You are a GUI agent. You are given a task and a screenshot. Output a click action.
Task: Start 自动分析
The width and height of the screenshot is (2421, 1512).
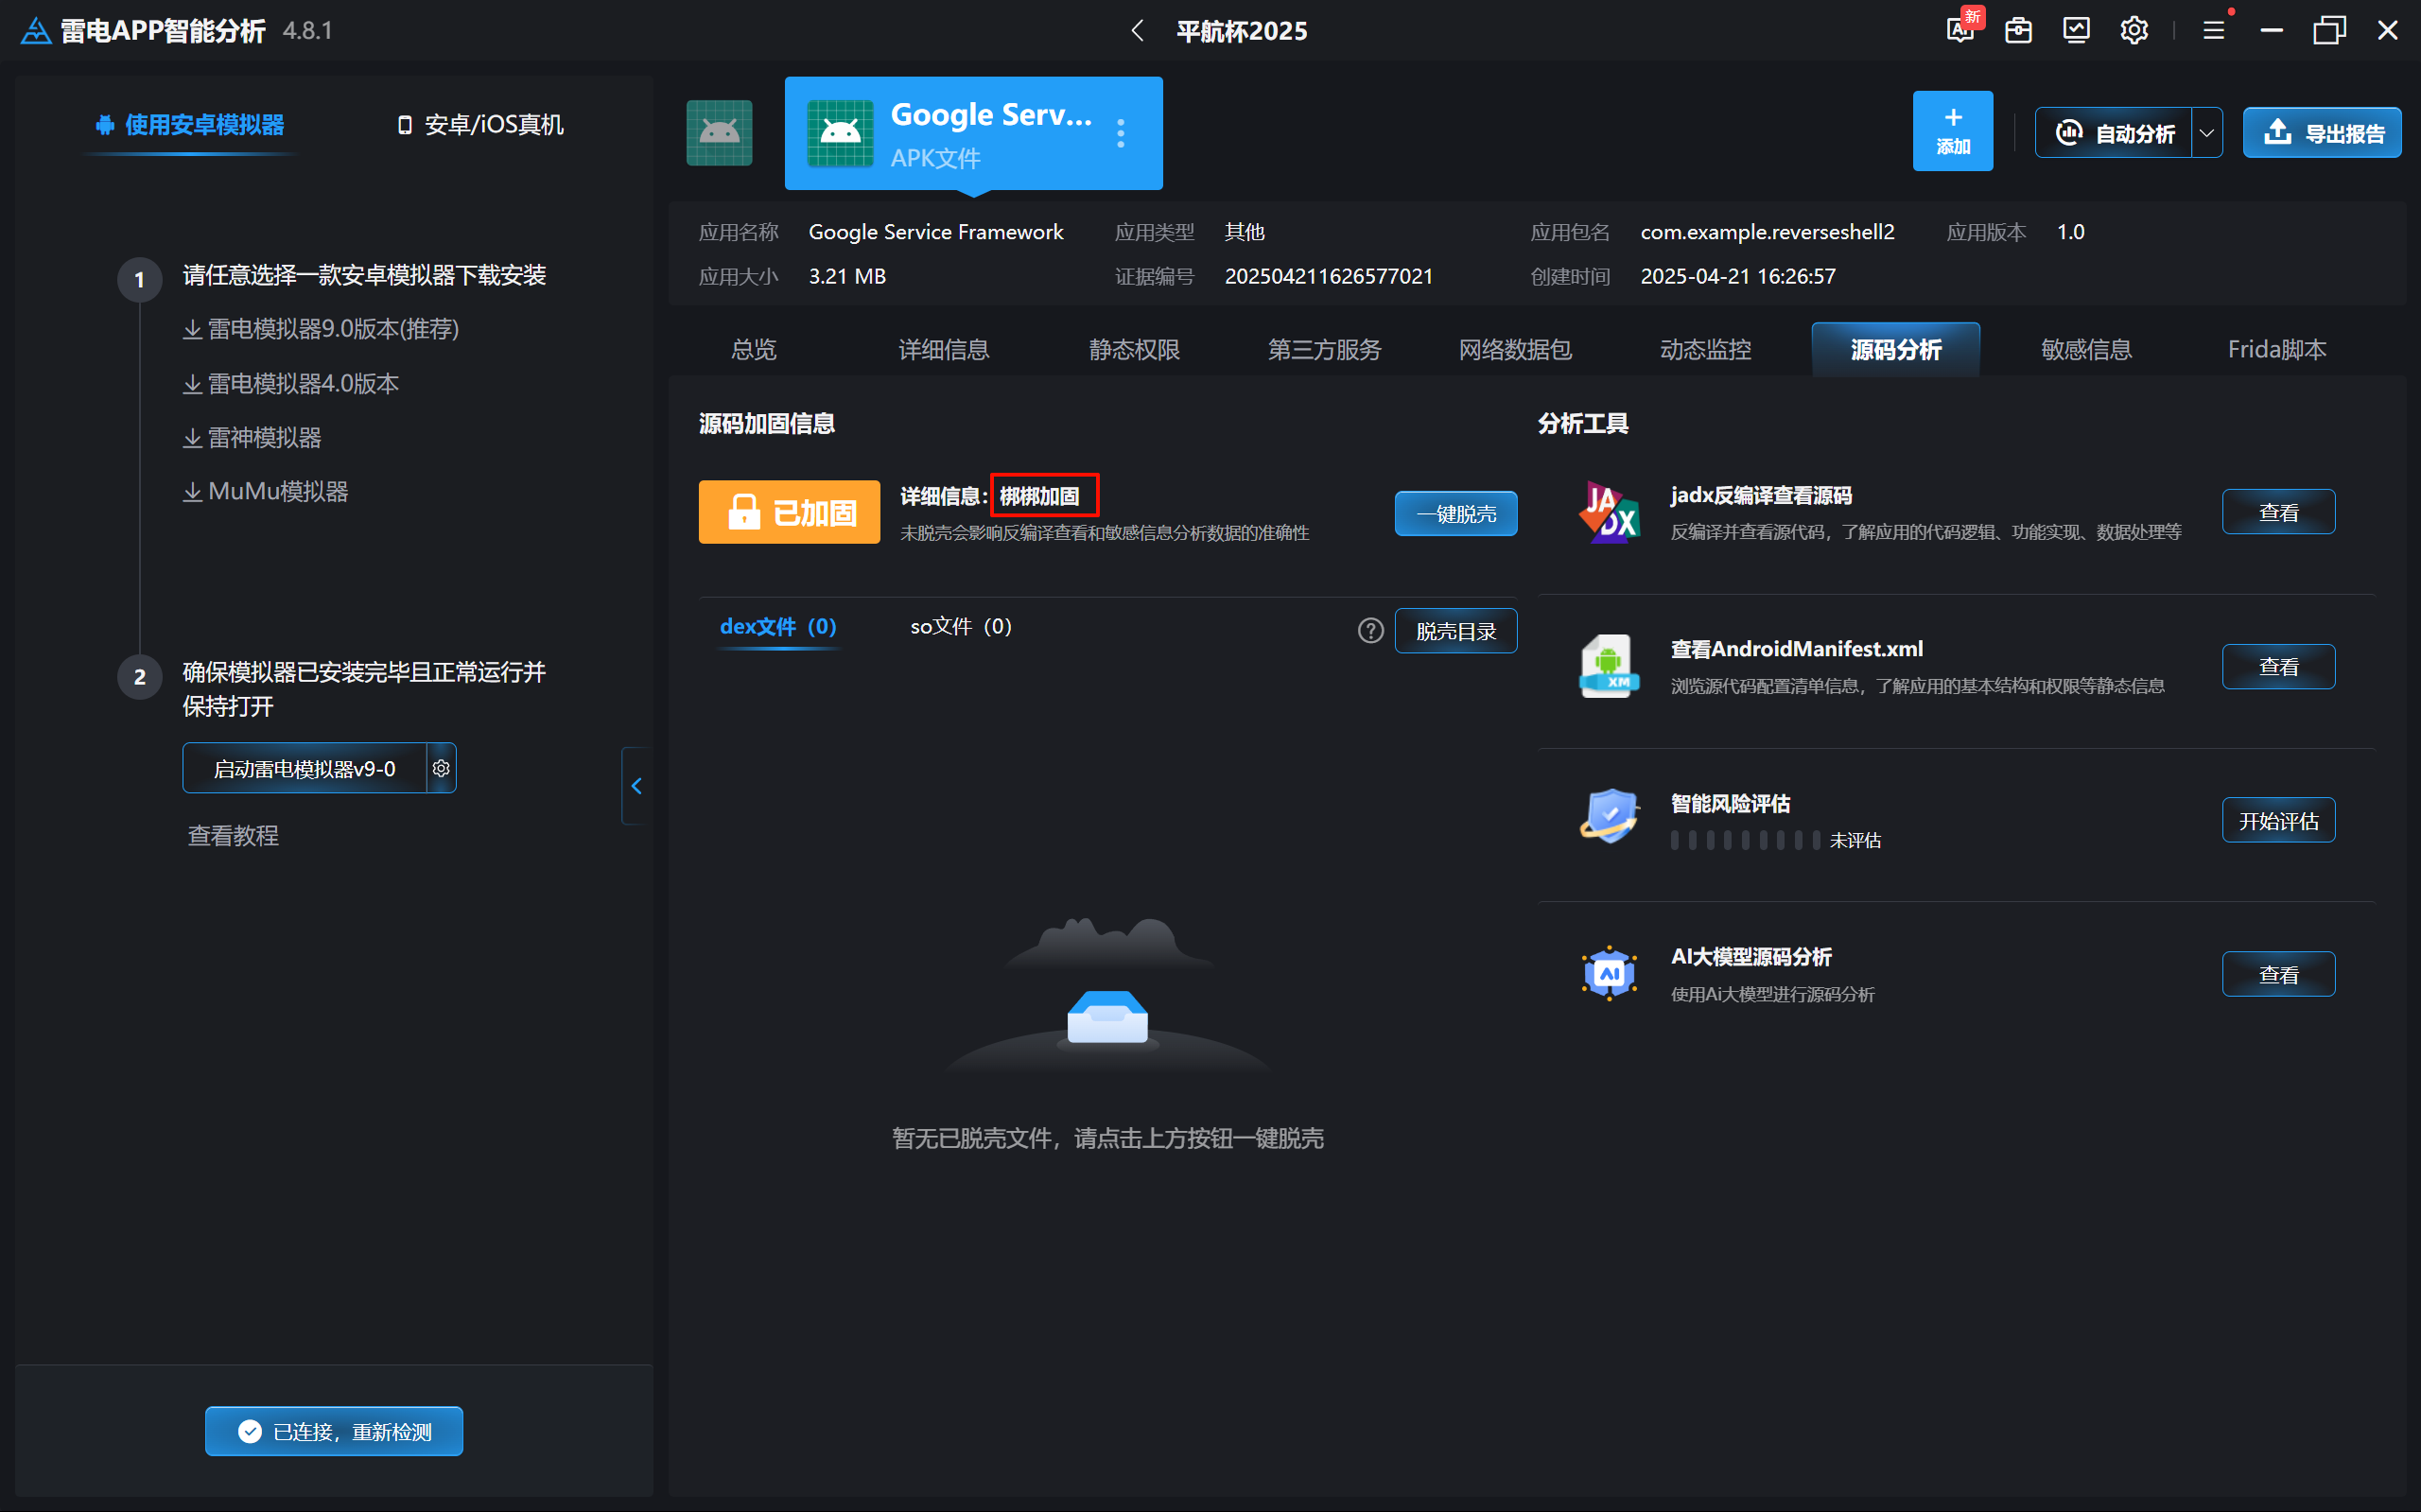click(2113, 133)
